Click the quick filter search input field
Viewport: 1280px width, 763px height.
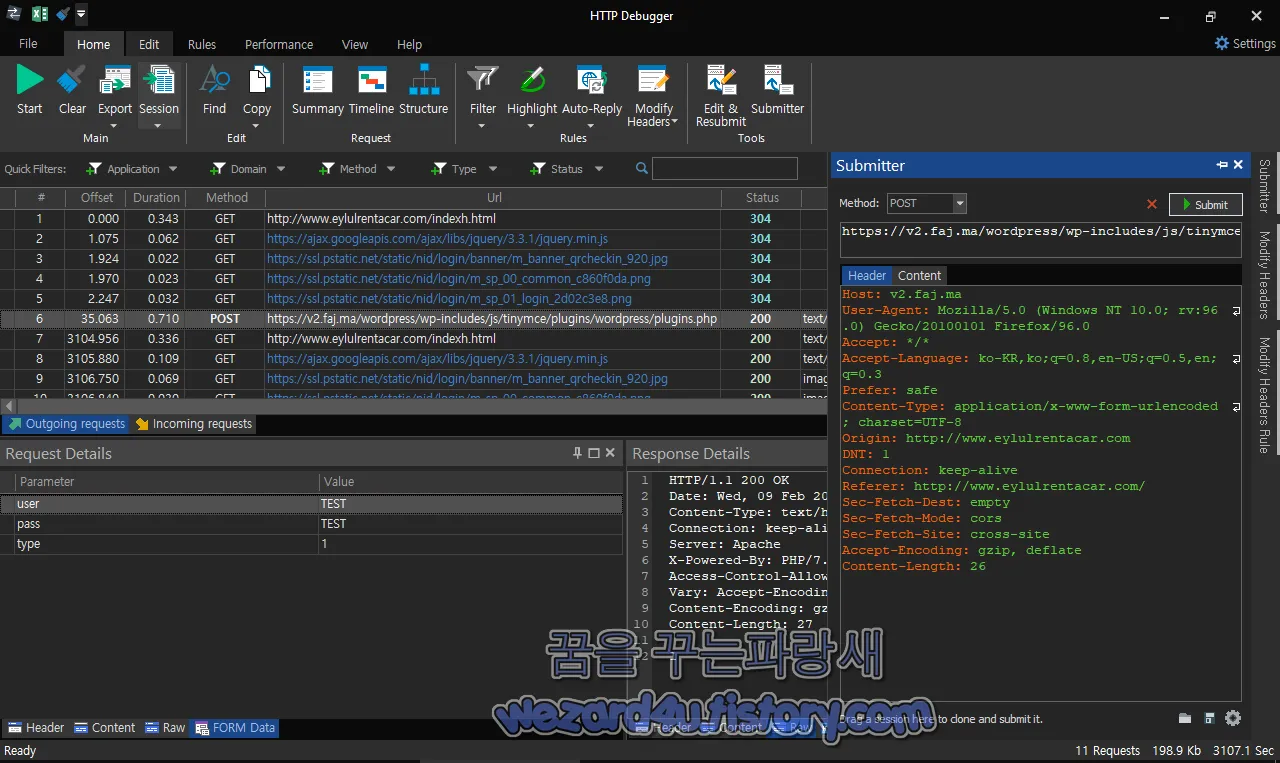point(724,169)
